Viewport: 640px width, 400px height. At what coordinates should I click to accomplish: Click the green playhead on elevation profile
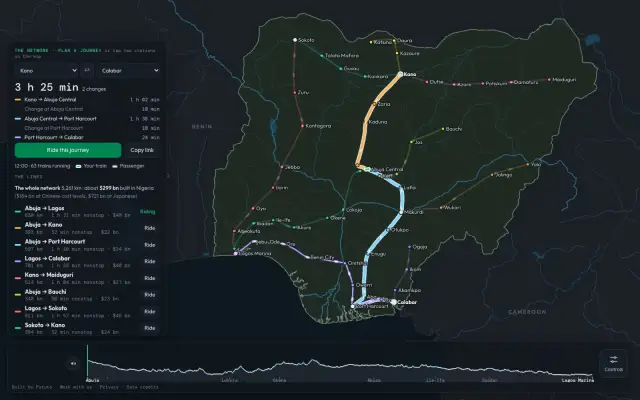(87, 361)
